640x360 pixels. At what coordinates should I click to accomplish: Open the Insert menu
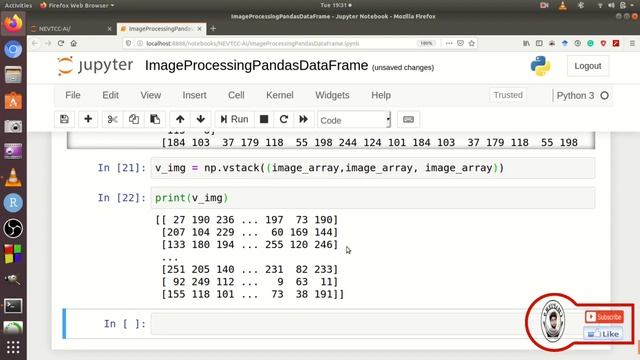pos(194,95)
